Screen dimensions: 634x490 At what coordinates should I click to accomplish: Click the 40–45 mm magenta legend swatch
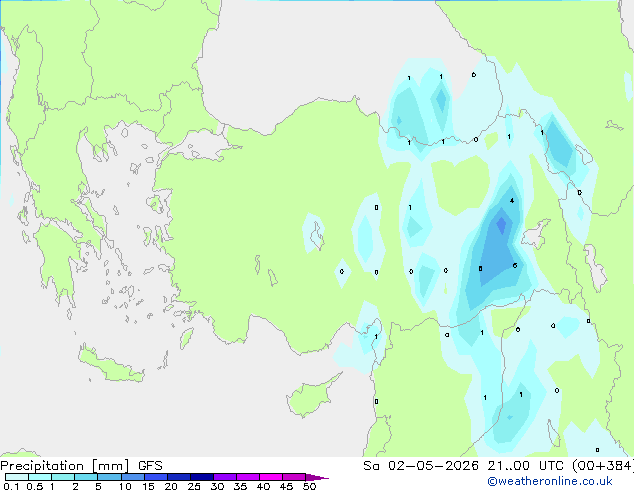pyautogui.click(x=271, y=477)
